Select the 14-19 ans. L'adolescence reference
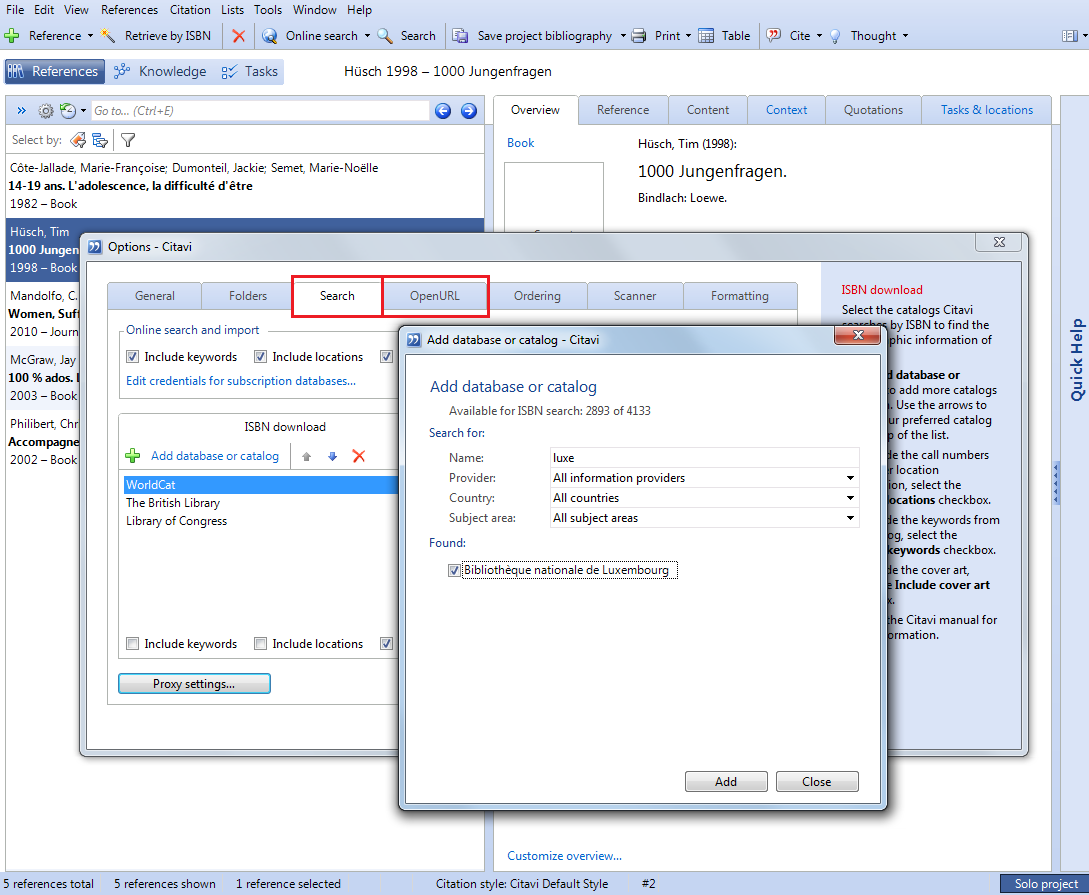1089x895 pixels. (244, 185)
